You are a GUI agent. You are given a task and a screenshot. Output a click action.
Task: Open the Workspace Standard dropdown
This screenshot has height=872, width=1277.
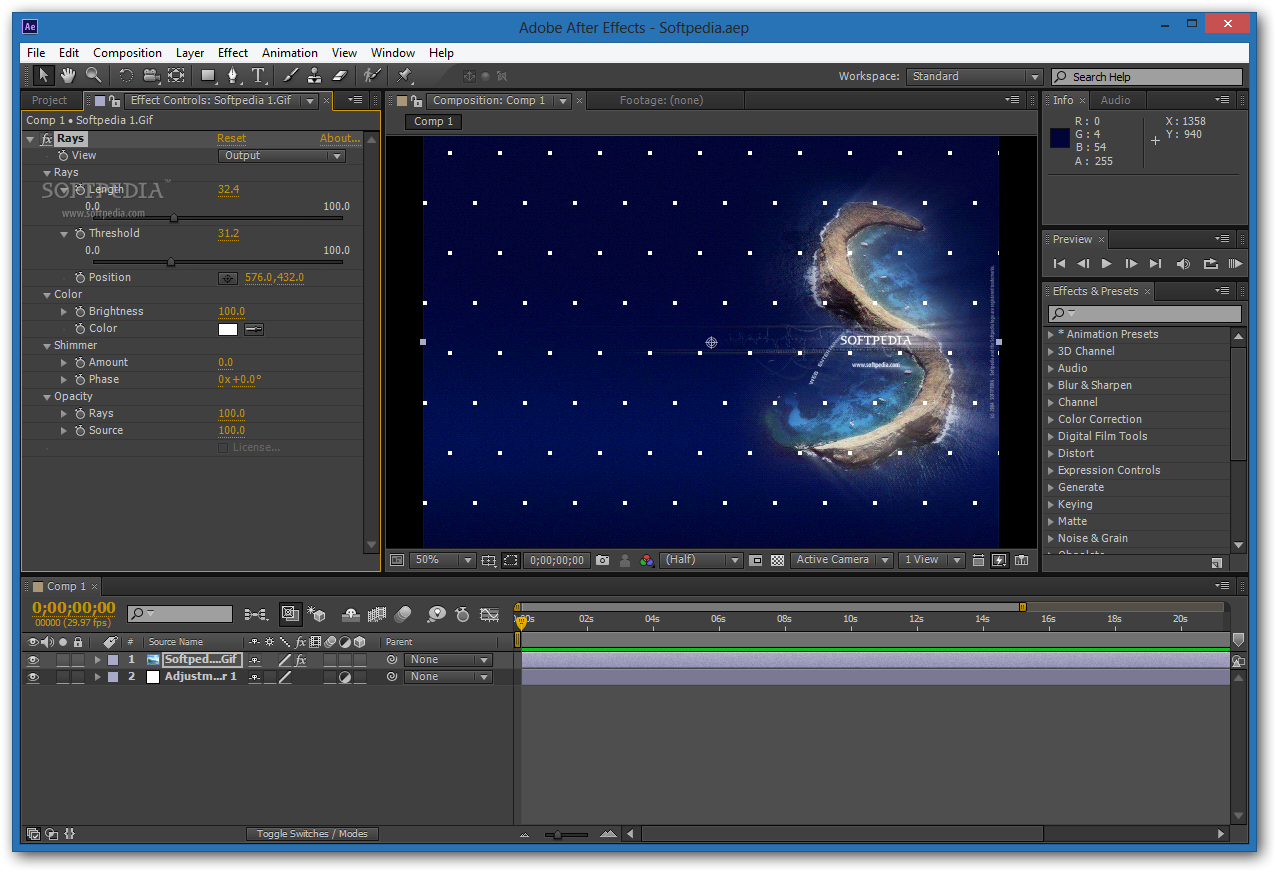point(974,77)
